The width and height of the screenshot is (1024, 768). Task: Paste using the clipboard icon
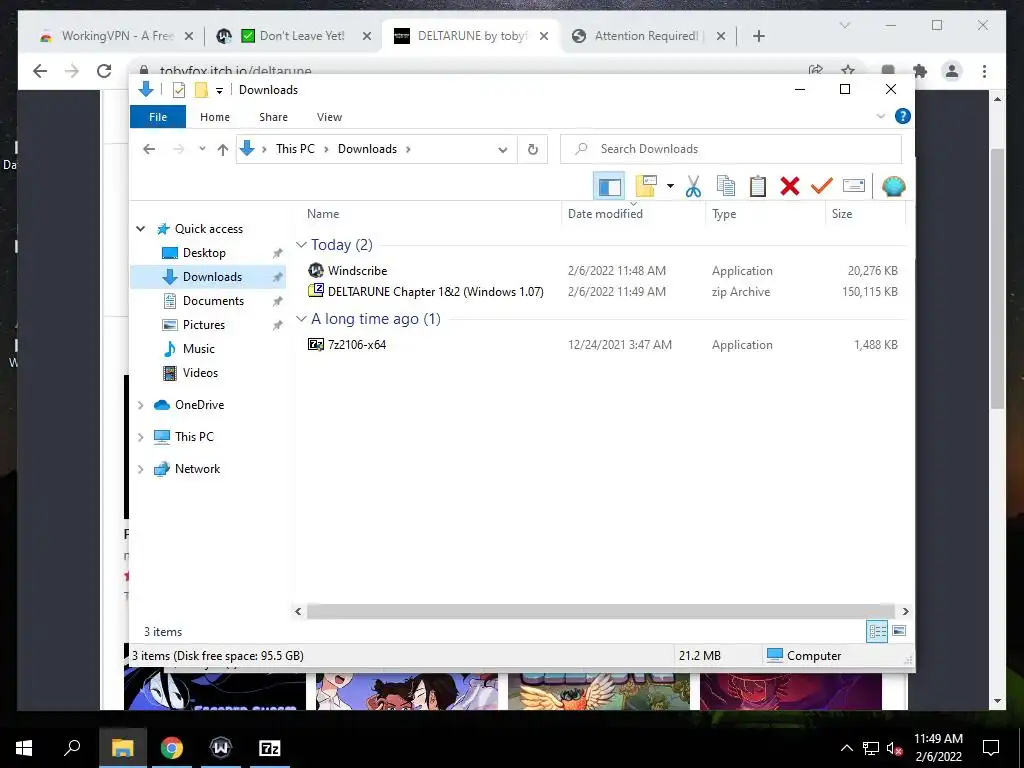click(758, 187)
